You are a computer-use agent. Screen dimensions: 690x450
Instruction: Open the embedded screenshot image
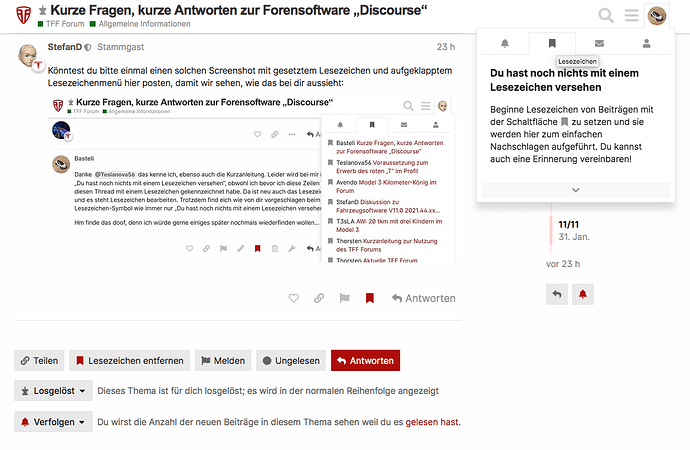[251, 179]
